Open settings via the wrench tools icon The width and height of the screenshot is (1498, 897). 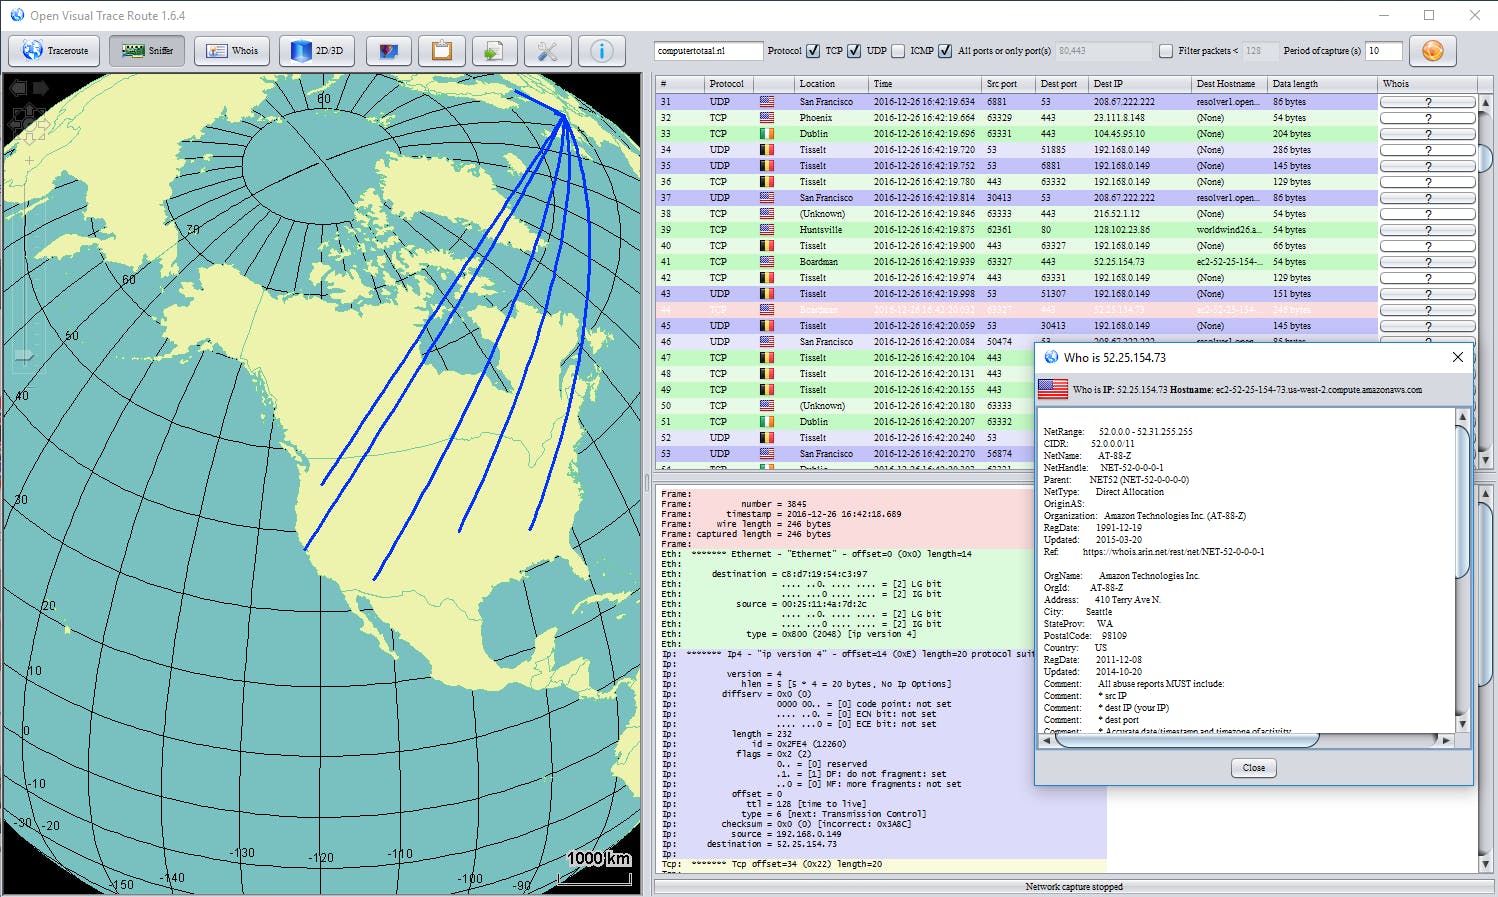tap(548, 51)
